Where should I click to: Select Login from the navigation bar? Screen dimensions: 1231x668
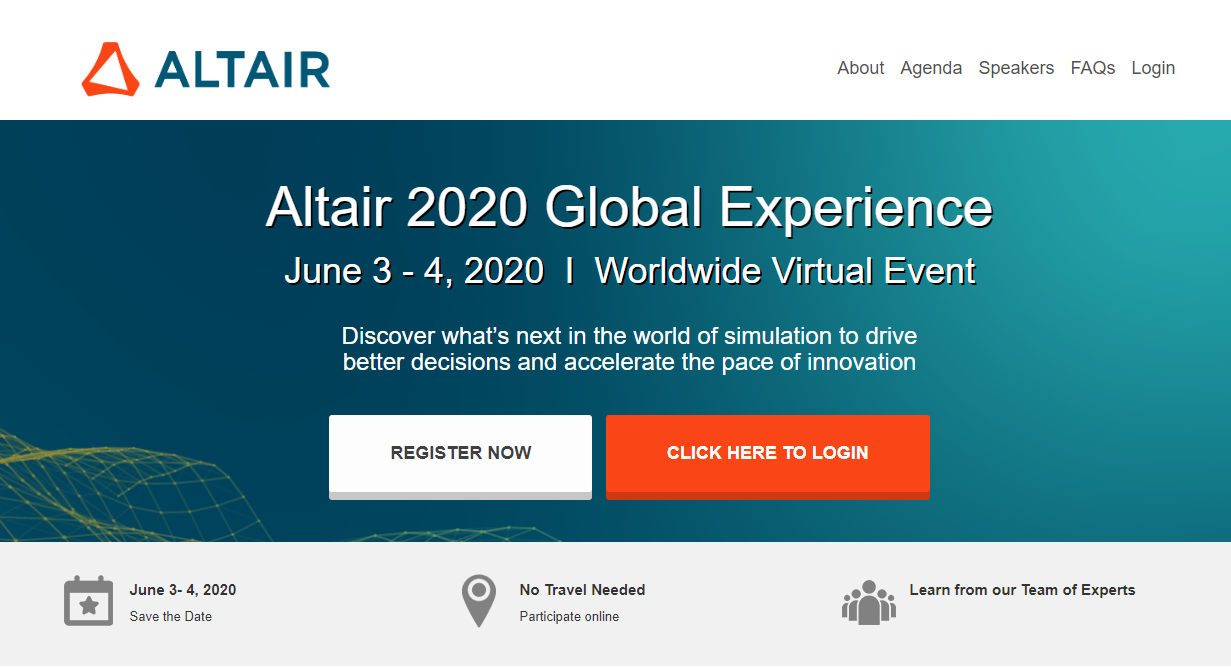pyautogui.click(x=1153, y=68)
